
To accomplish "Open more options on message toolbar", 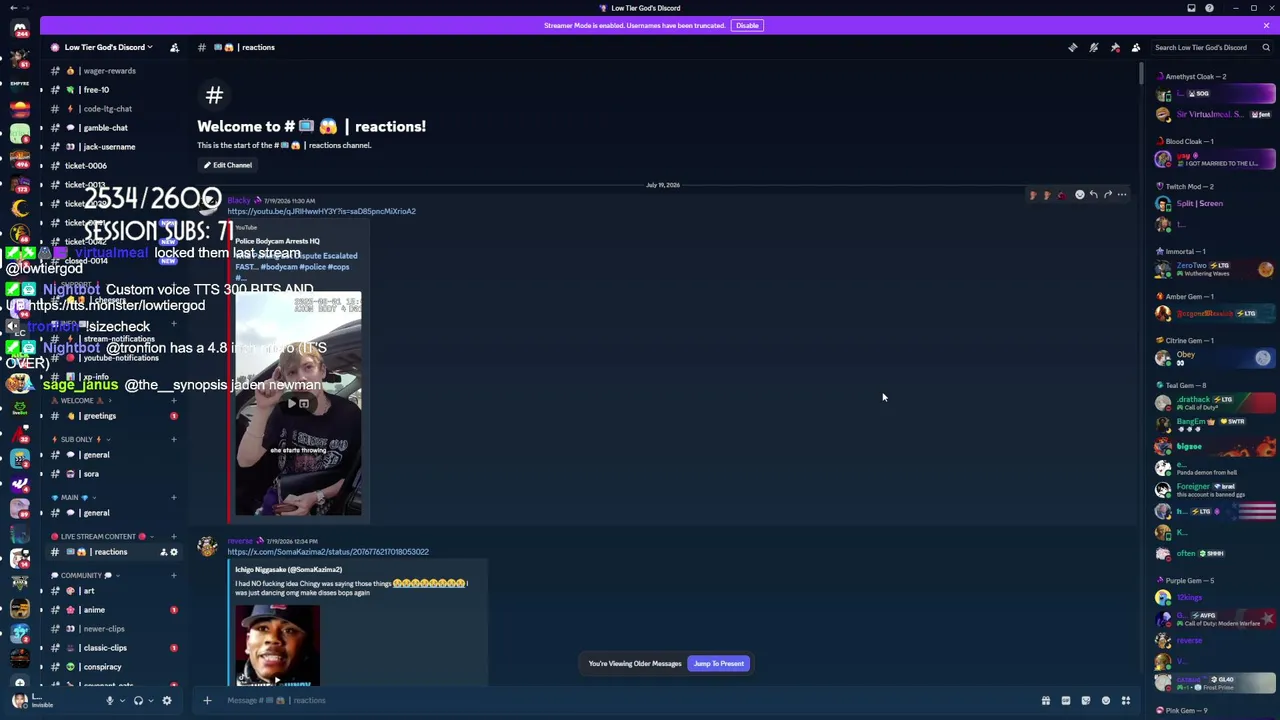I will [1122, 195].
